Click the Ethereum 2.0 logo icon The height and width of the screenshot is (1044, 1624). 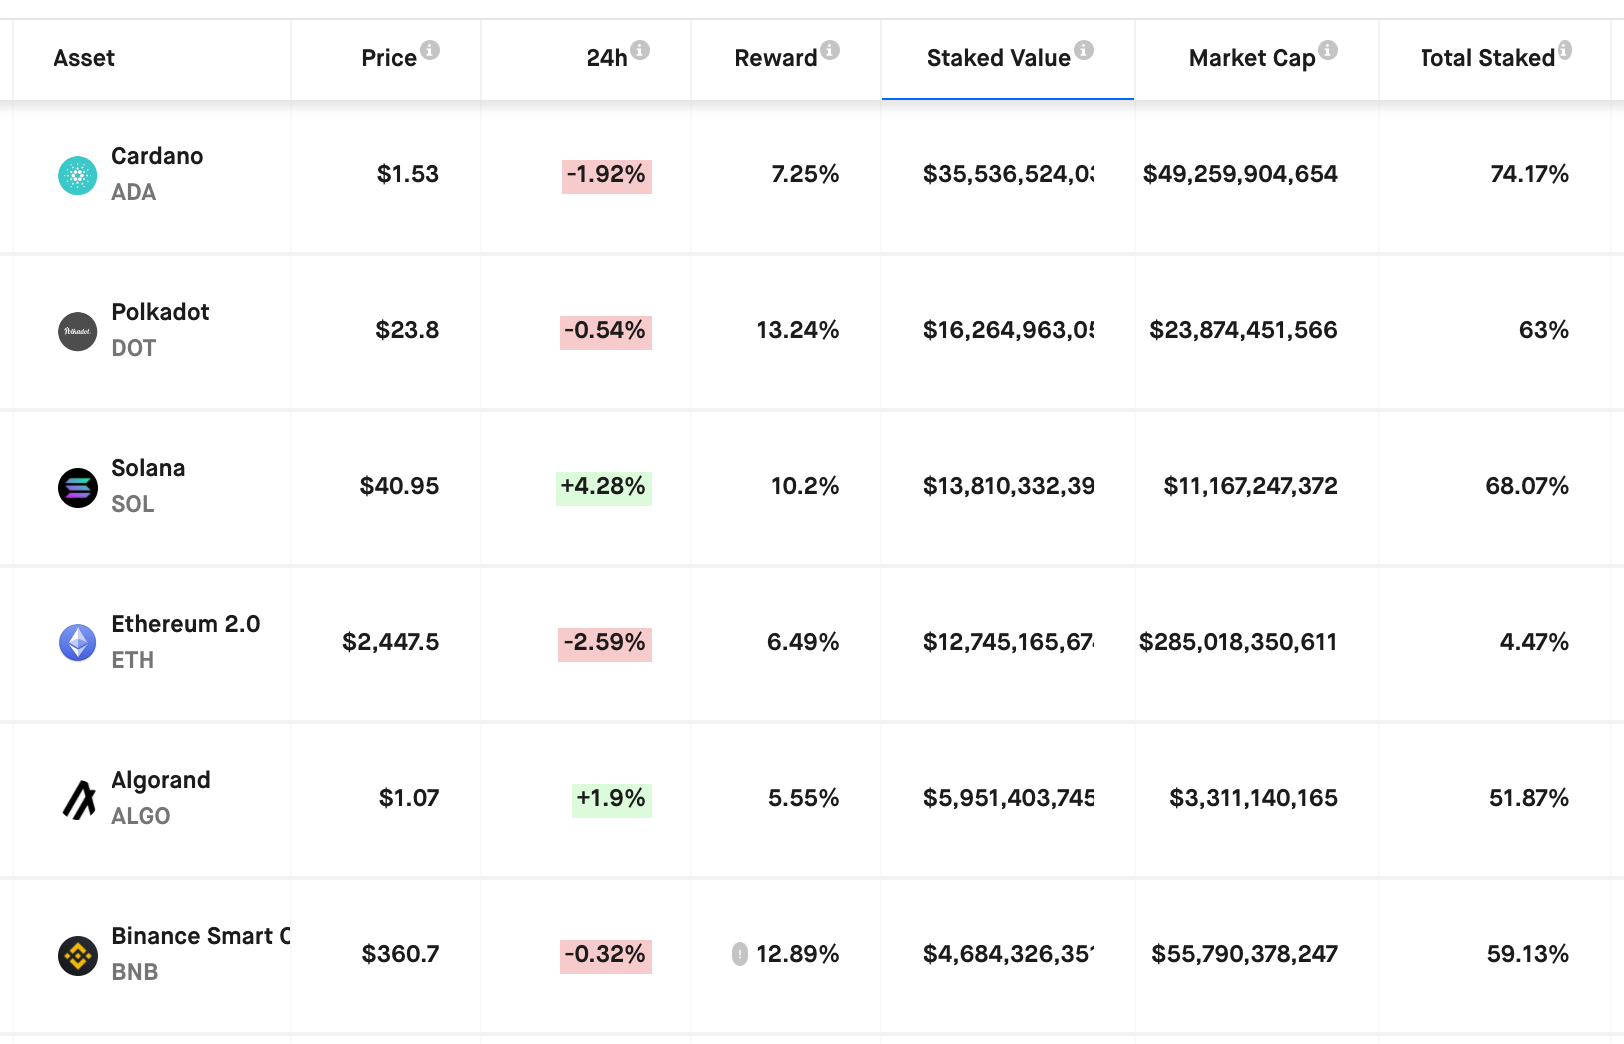point(78,643)
